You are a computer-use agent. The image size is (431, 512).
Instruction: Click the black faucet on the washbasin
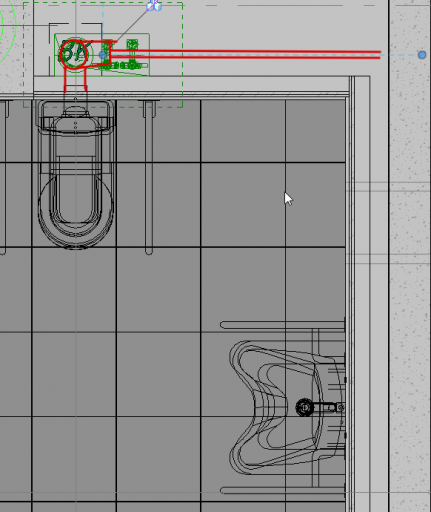(x=320, y=407)
